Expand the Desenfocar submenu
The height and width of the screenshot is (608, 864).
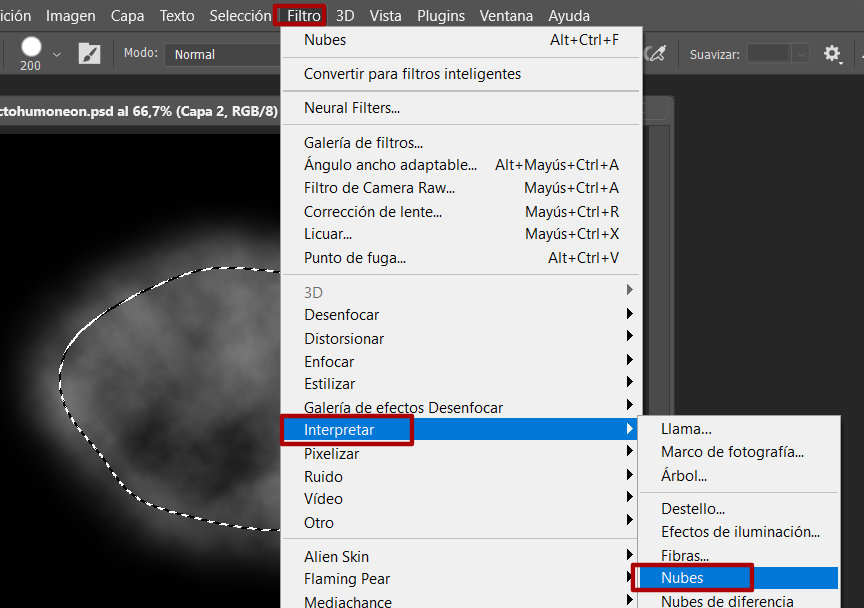[343, 315]
